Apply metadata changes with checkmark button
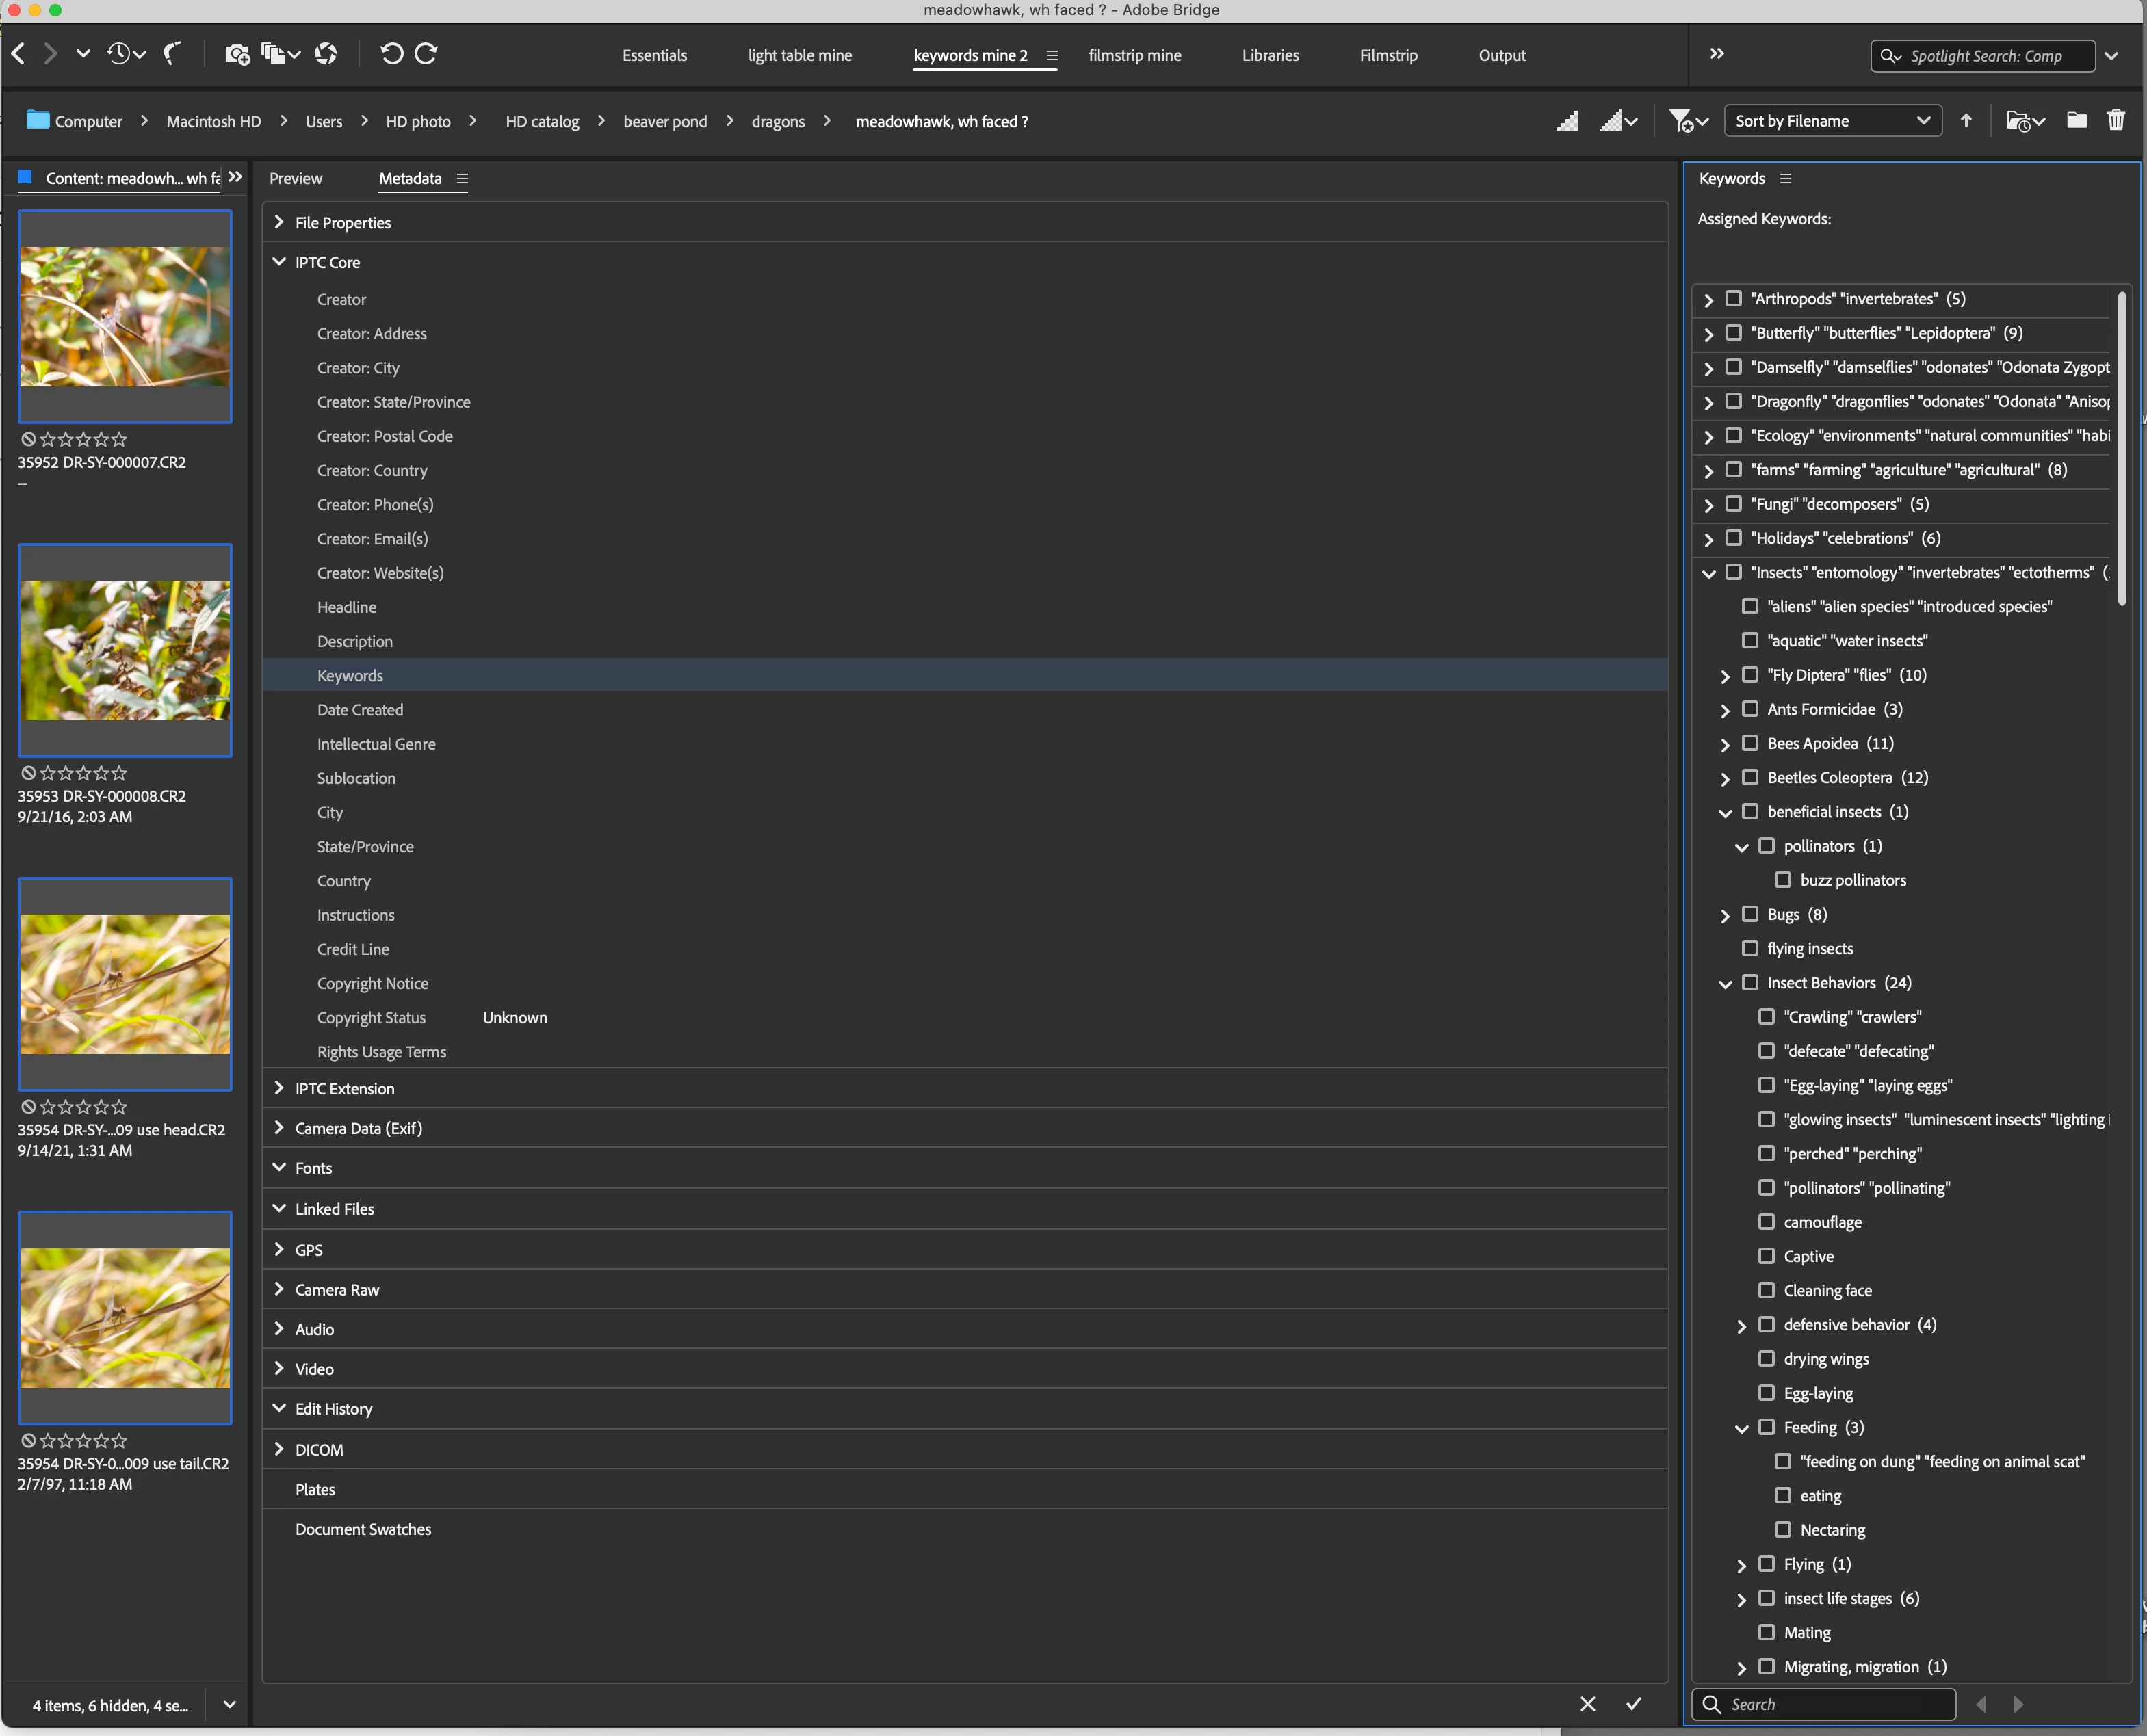 point(1633,1703)
